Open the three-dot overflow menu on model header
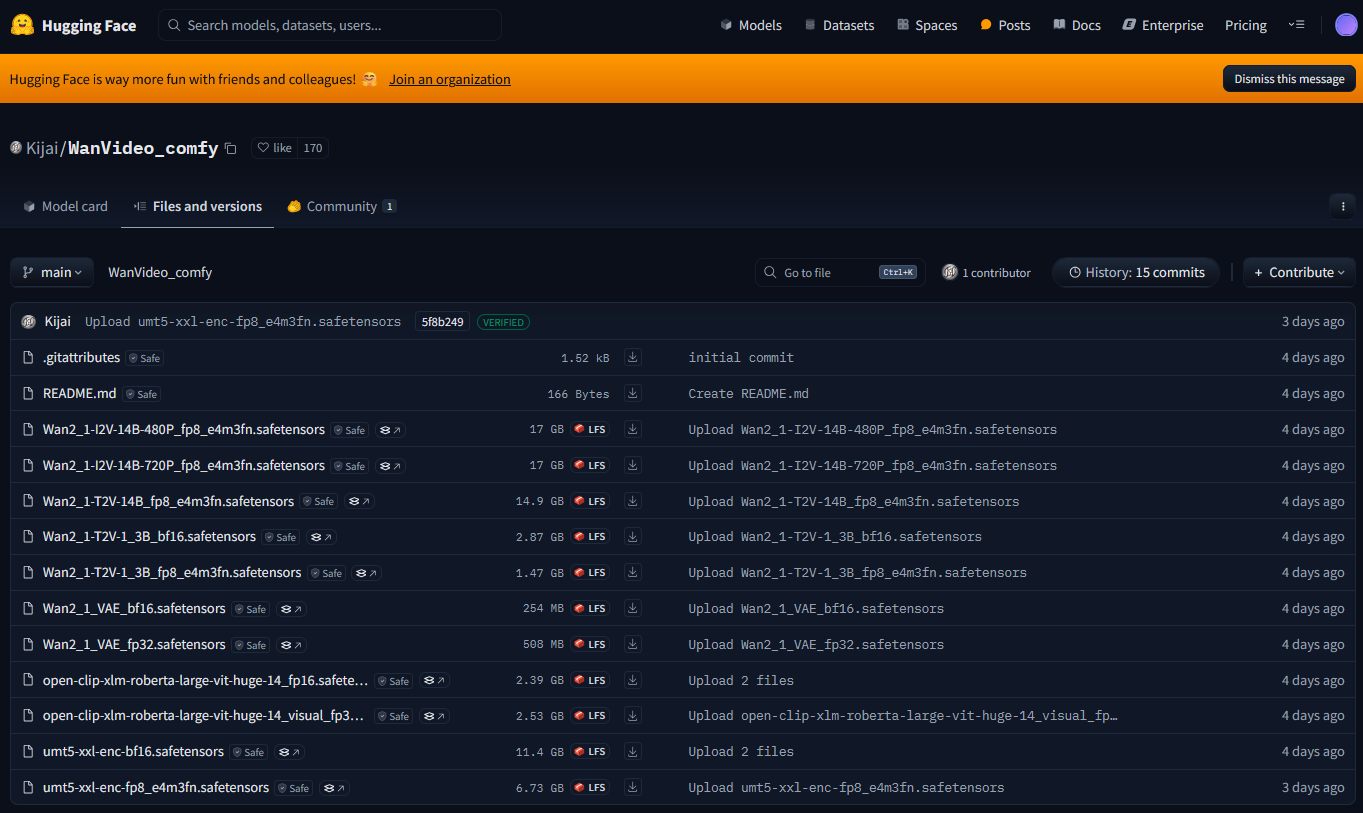The width and height of the screenshot is (1363, 813). coord(1342,205)
